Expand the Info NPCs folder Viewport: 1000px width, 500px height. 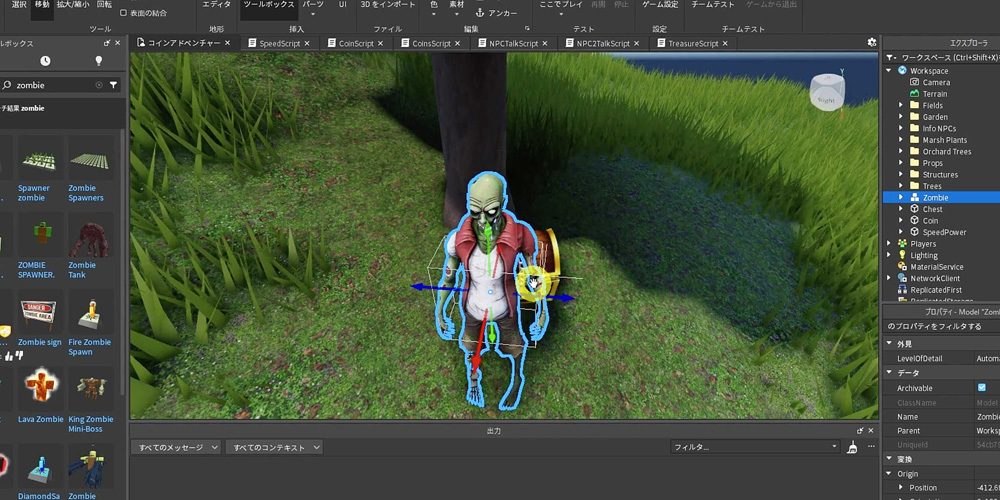[901, 128]
